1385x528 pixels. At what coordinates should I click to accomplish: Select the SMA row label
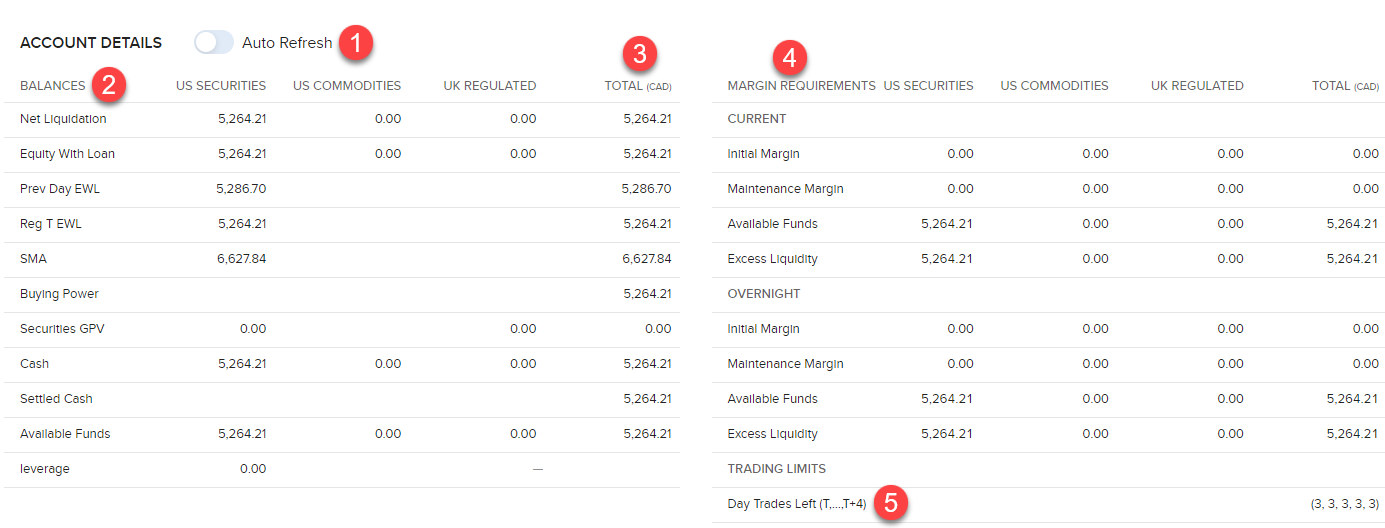click(33, 259)
